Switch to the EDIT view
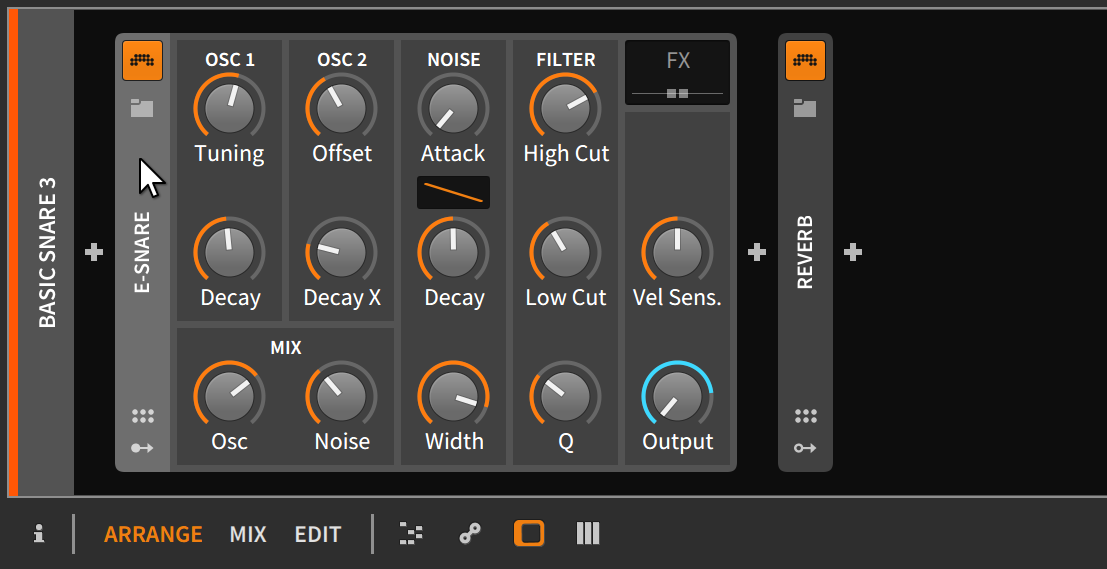 pos(317,534)
